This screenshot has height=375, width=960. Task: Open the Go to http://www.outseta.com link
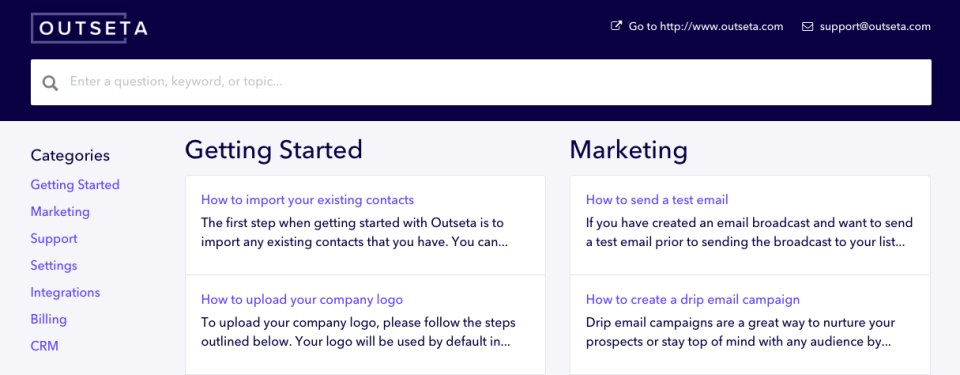[x=705, y=27]
